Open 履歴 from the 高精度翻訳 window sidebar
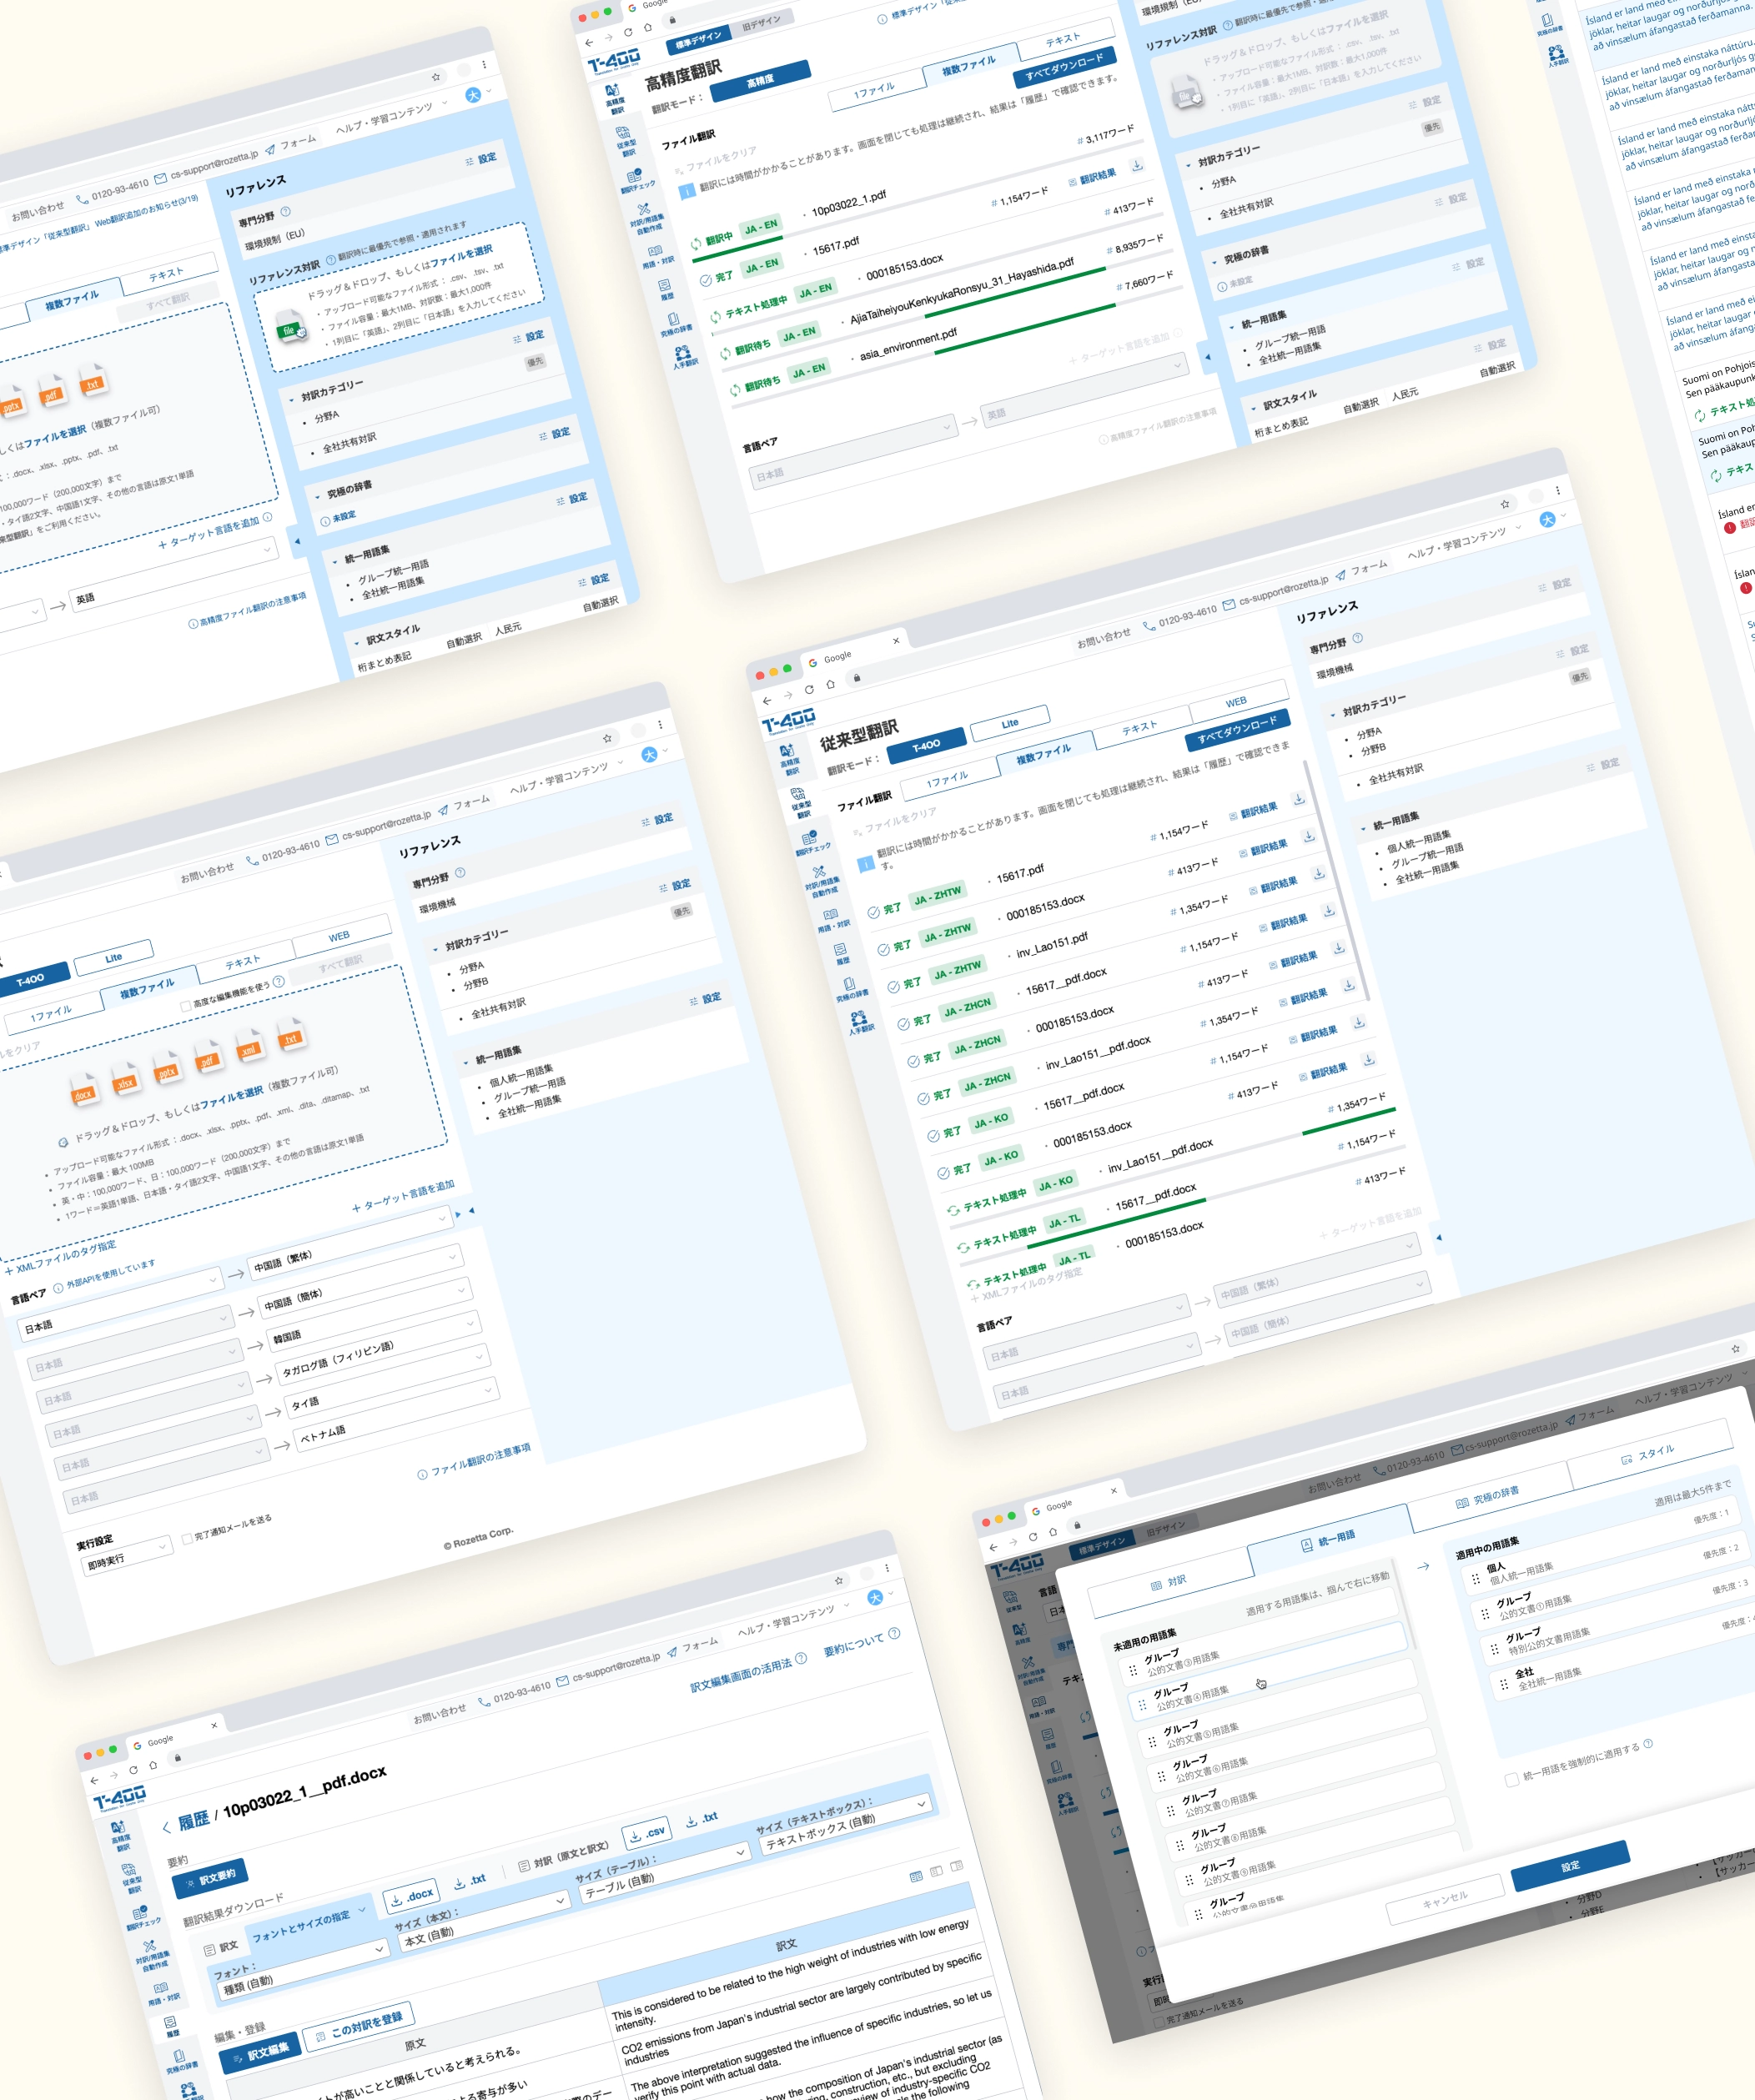 (x=665, y=289)
